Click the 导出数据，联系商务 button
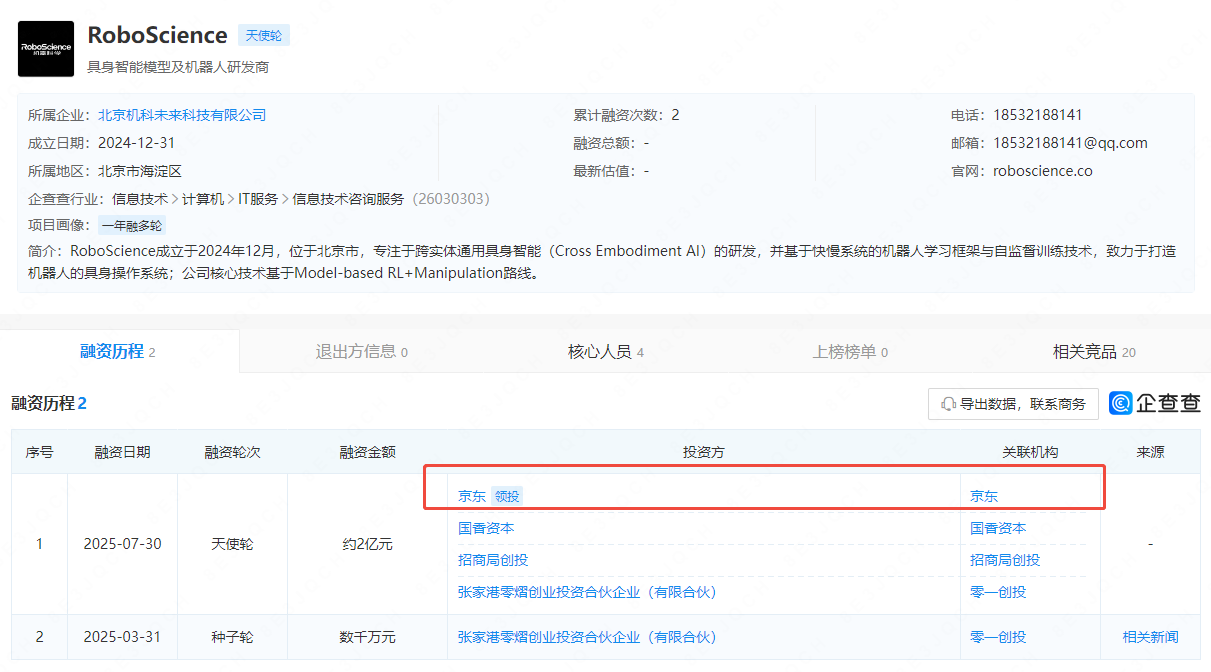 click(1013, 404)
